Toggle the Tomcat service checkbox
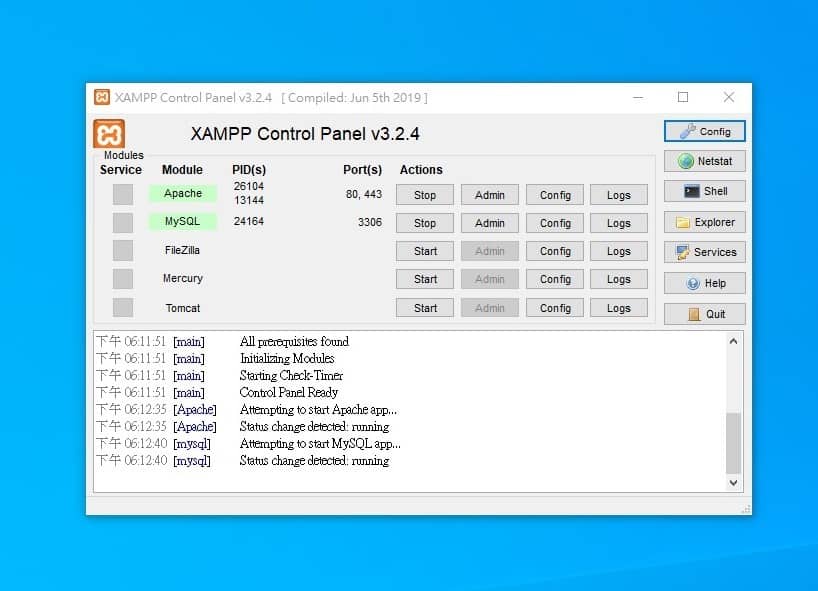 coord(122,308)
